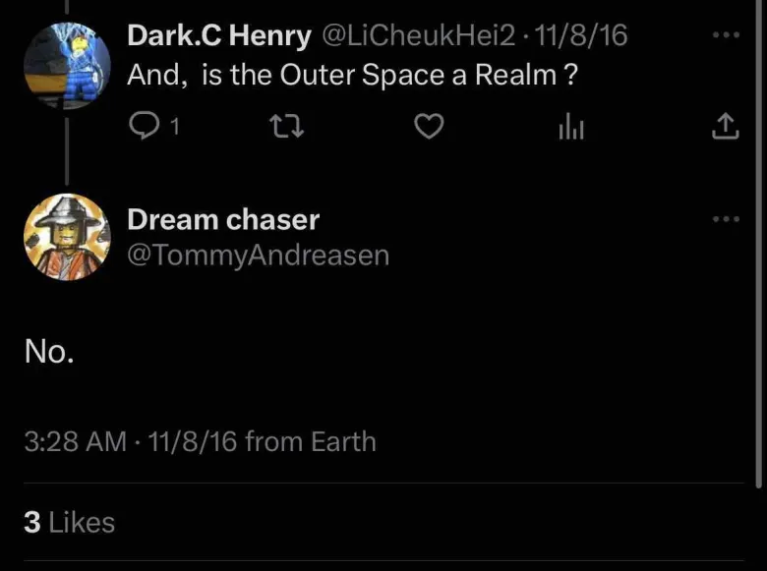View analytics for Dark.C Henry's tweet
767x571 pixels.
(570, 127)
